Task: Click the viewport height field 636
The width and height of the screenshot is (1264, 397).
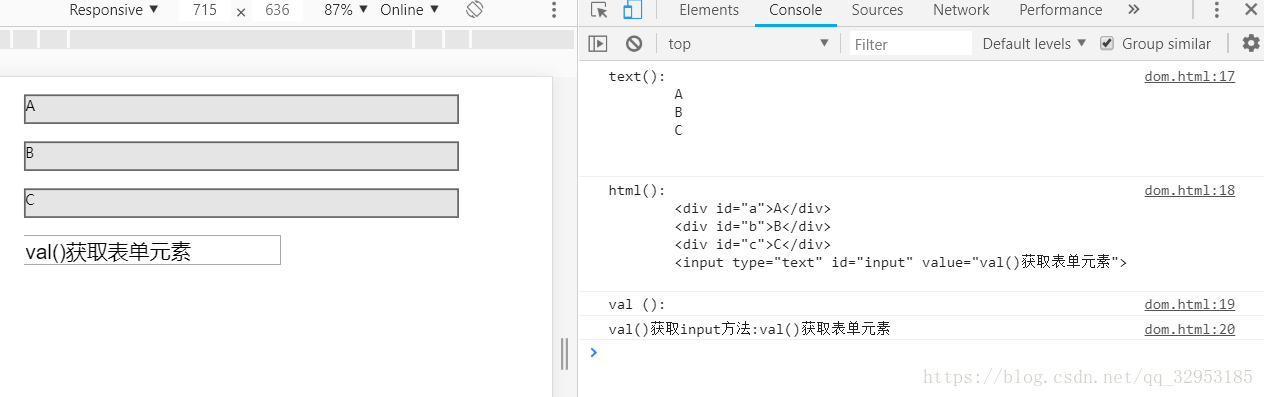Action: pyautogui.click(x=277, y=10)
